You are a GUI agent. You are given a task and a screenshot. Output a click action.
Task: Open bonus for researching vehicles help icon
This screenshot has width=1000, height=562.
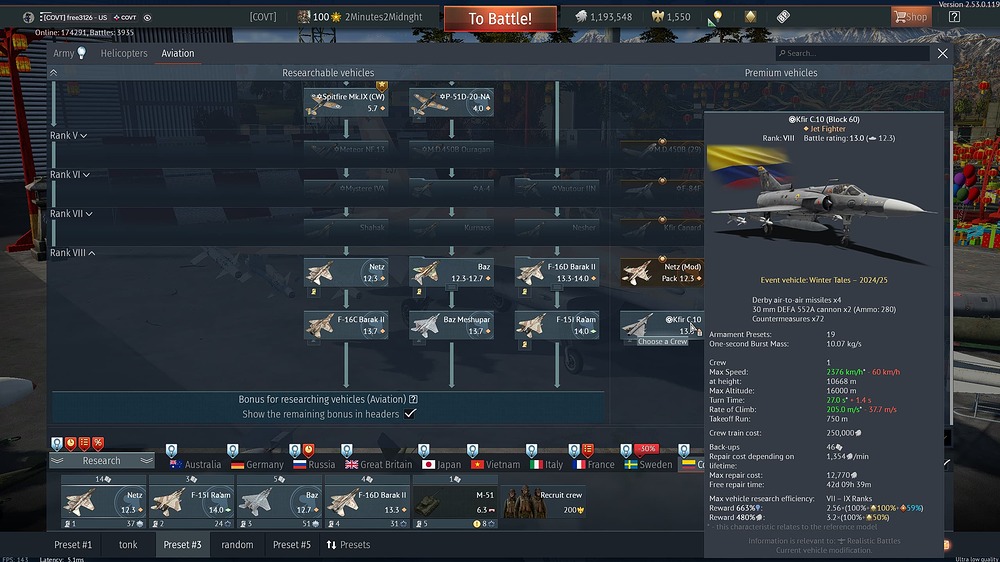point(413,399)
